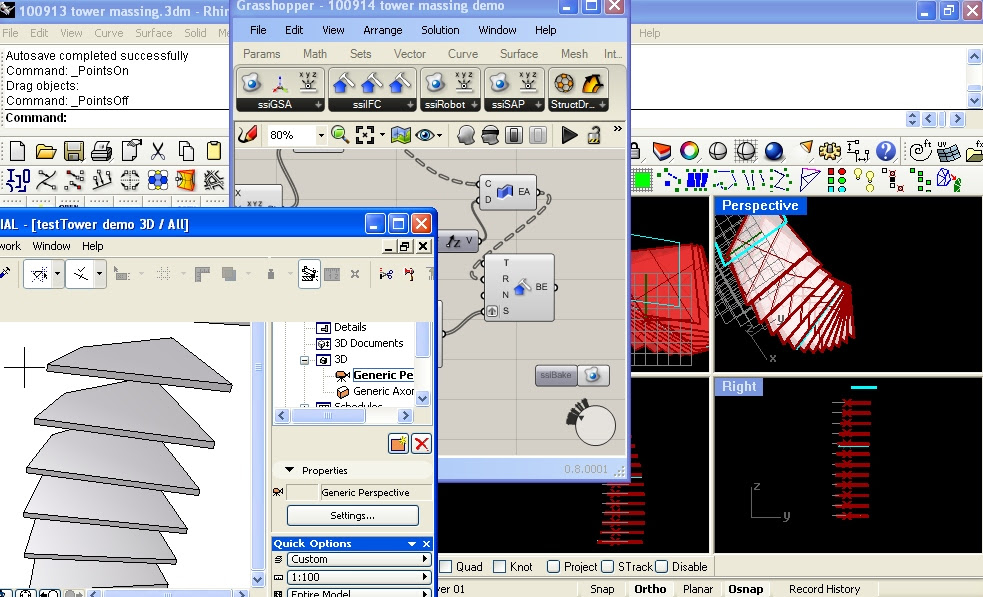983x597 pixels.
Task: Click the Rhino options gear icon
Action: tap(829, 151)
